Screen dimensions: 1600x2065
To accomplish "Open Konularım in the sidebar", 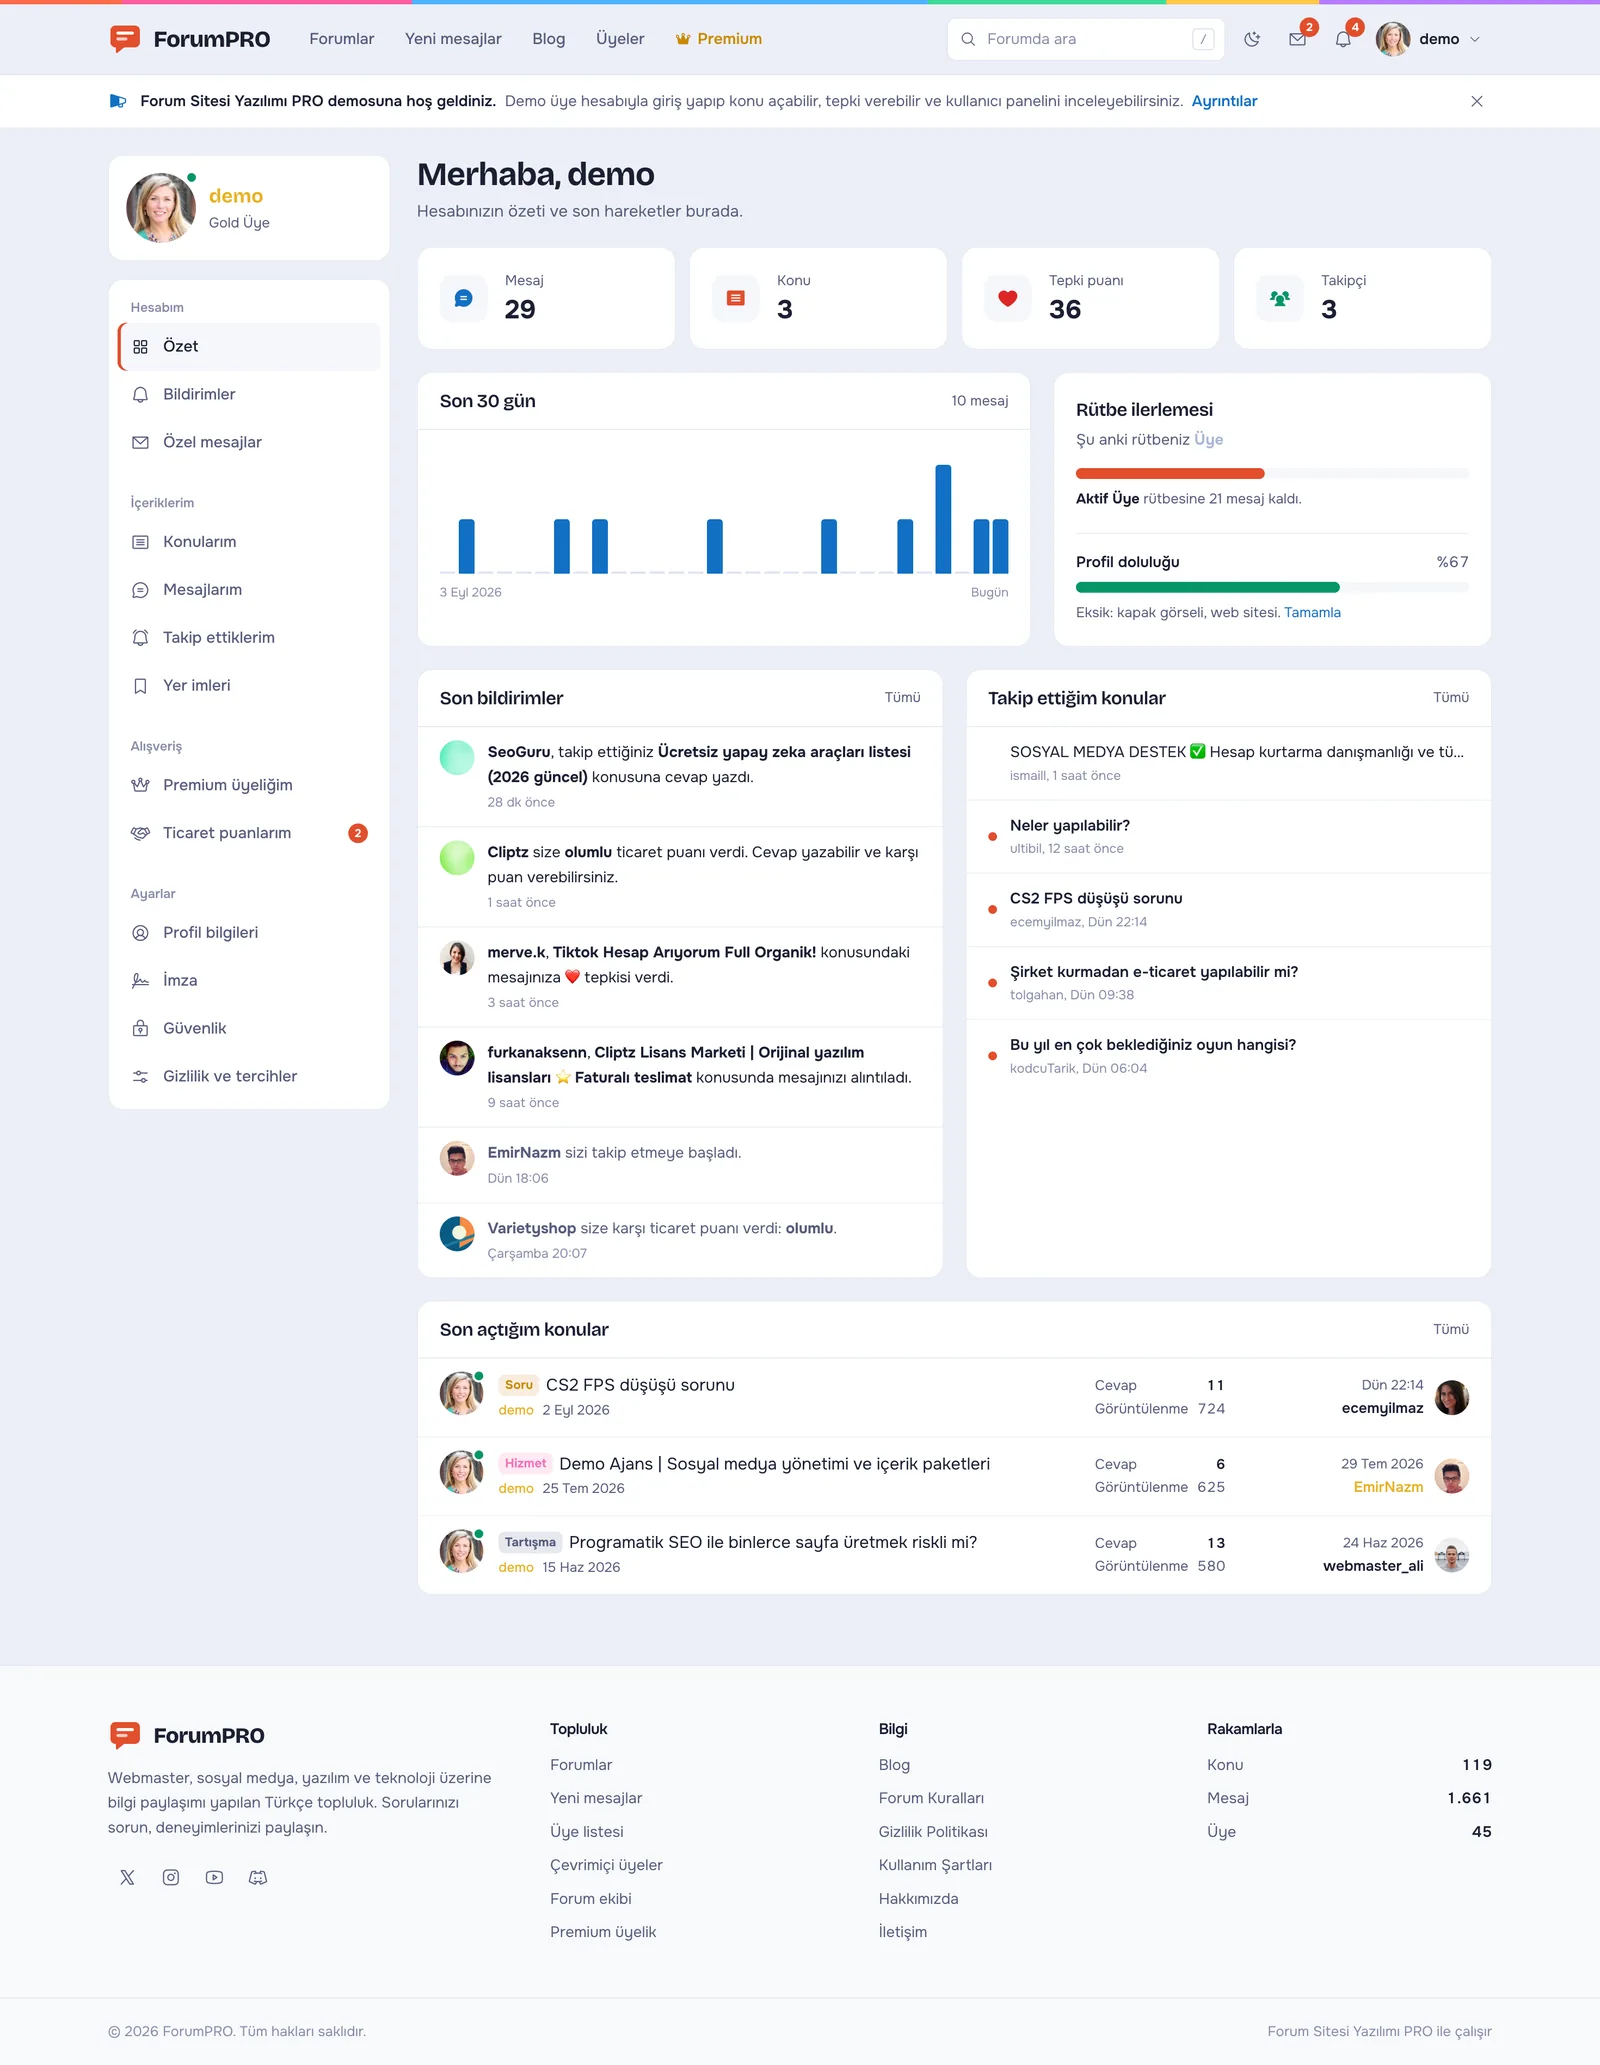I will (x=249, y=542).
